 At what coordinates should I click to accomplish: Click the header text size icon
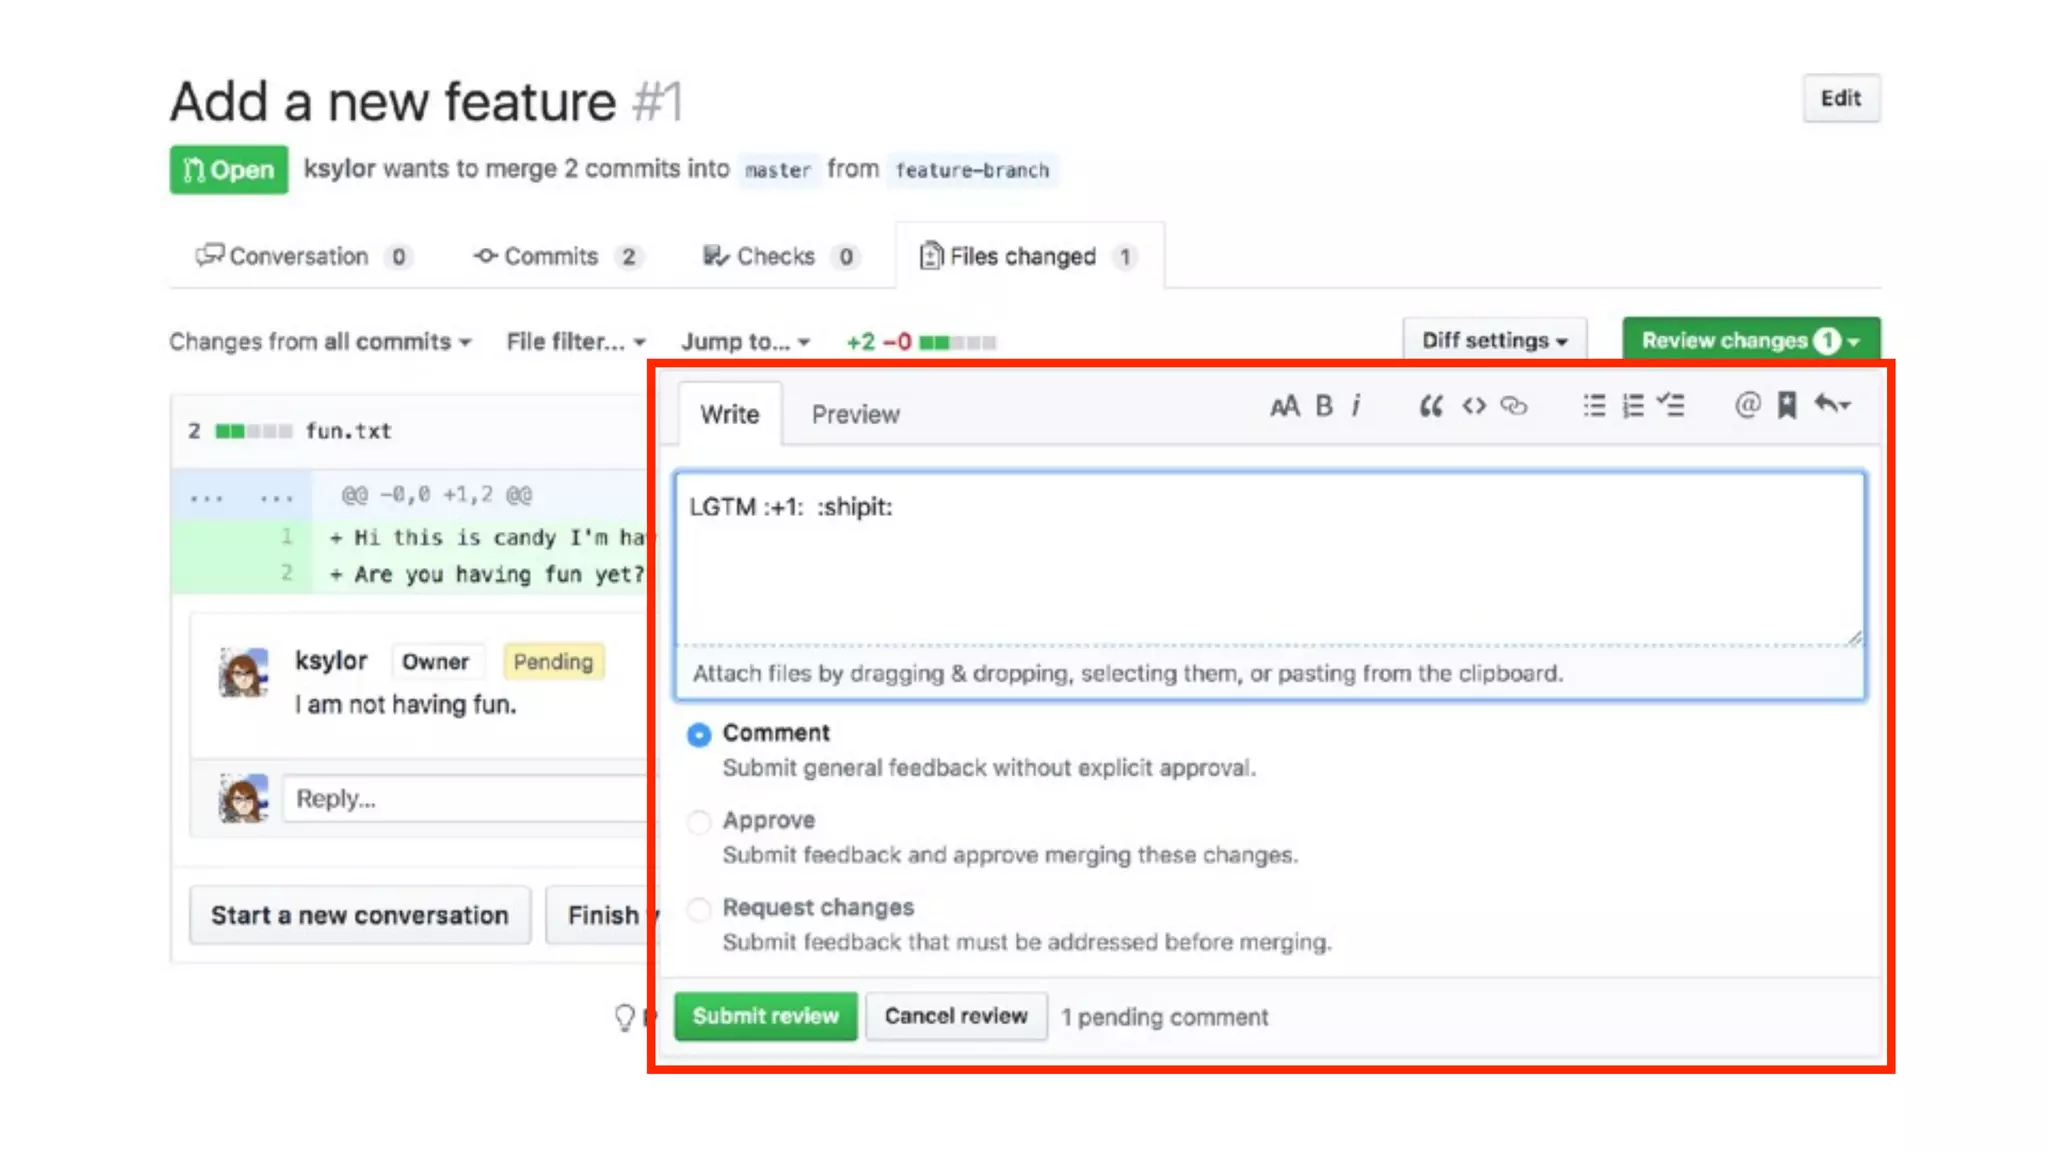coord(1284,406)
